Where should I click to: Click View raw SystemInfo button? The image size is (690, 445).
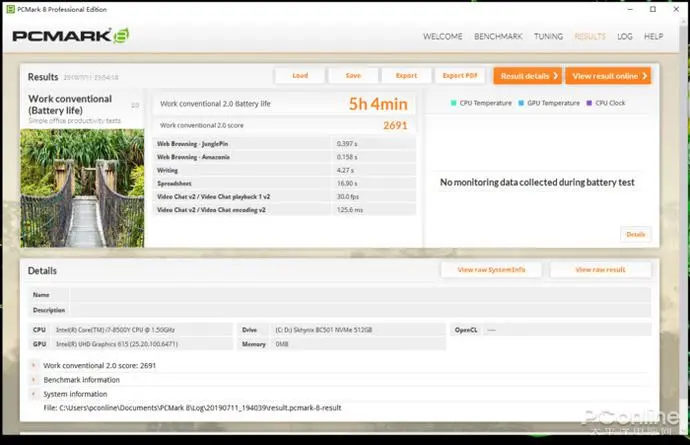(484, 270)
